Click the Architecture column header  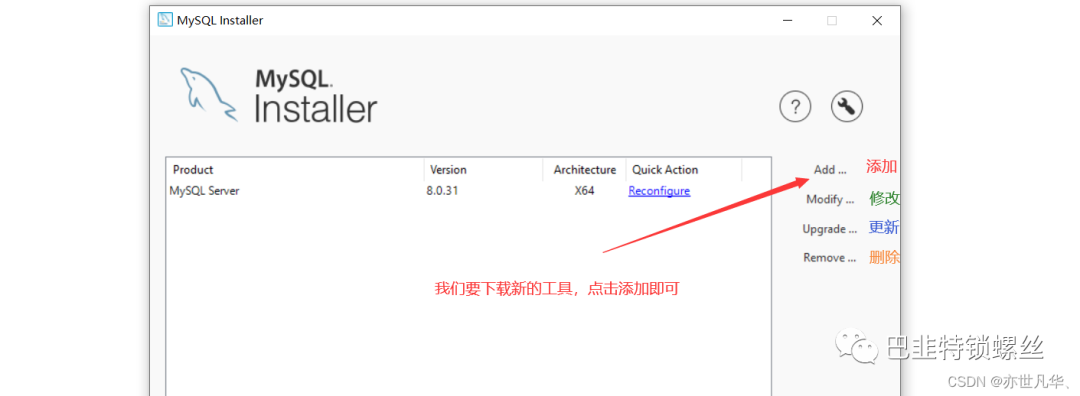click(x=585, y=169)
